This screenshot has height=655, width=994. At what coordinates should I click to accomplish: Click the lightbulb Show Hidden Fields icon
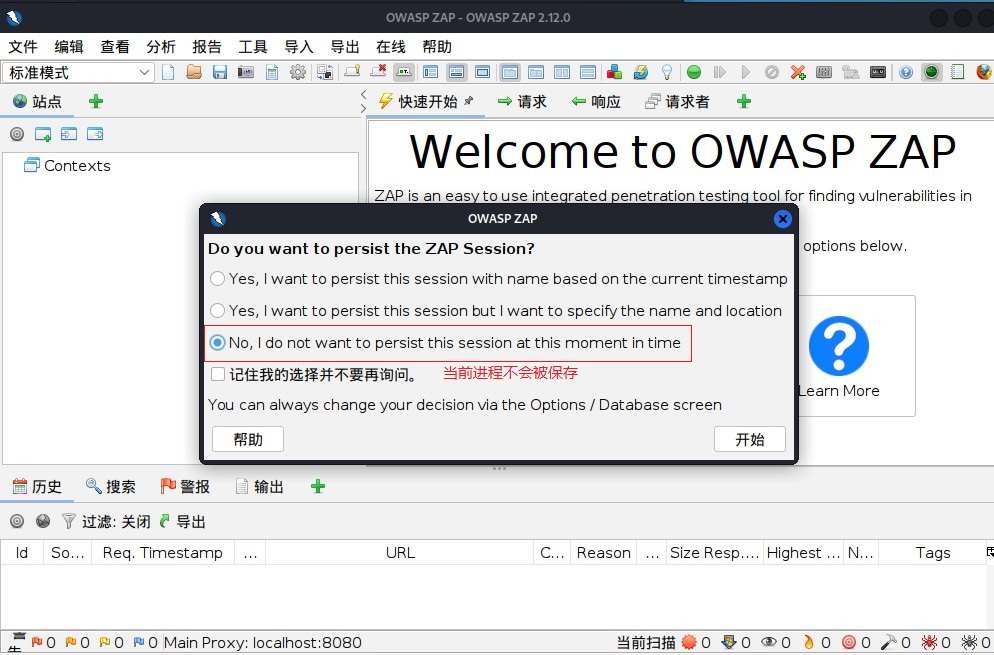tap(666, 72)
